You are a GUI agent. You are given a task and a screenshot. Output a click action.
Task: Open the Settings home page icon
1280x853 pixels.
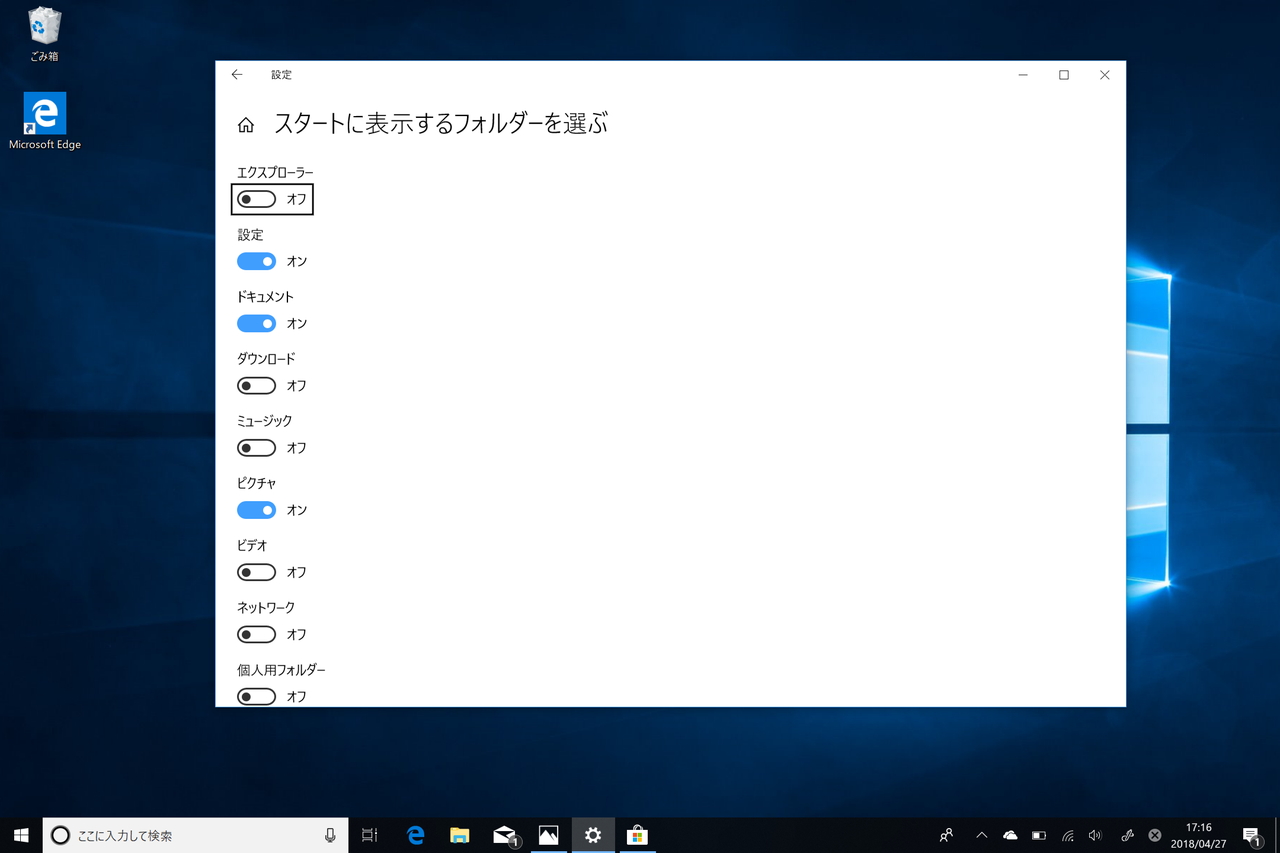pyautogui.click(x=246, y=124)
